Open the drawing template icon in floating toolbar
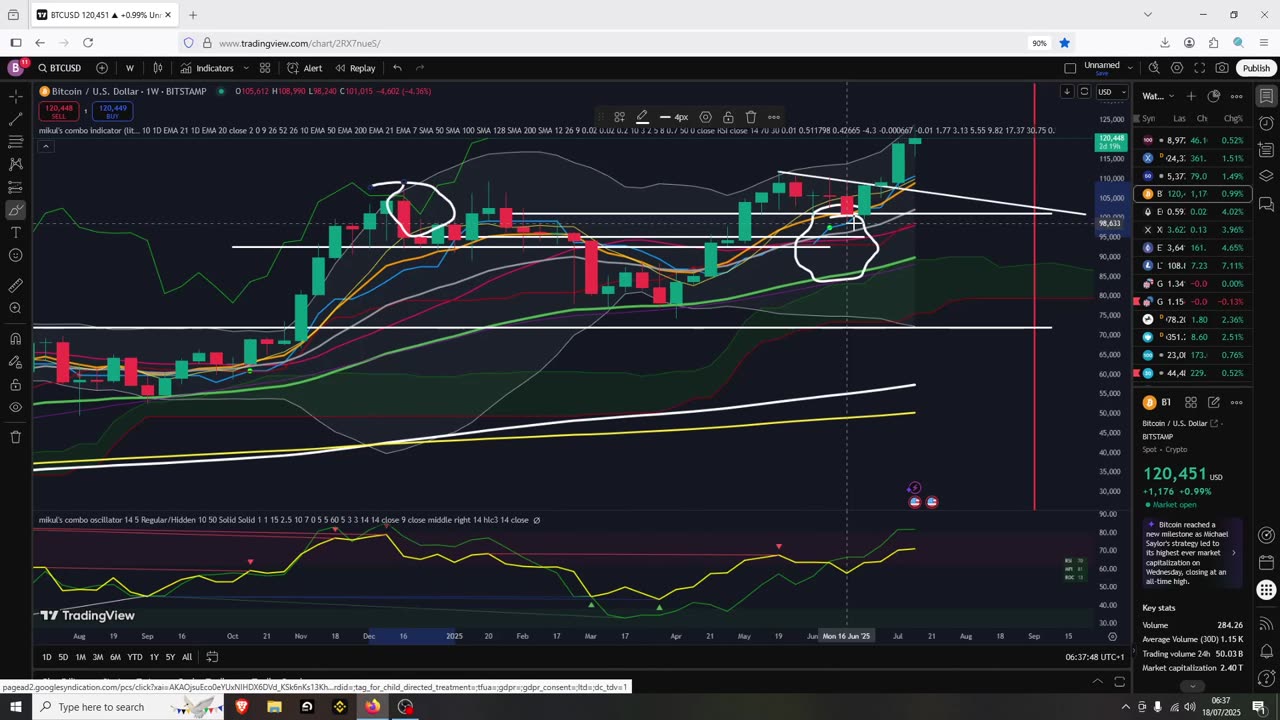Screen dimensions: 1280x720 [x=619, y=117]
